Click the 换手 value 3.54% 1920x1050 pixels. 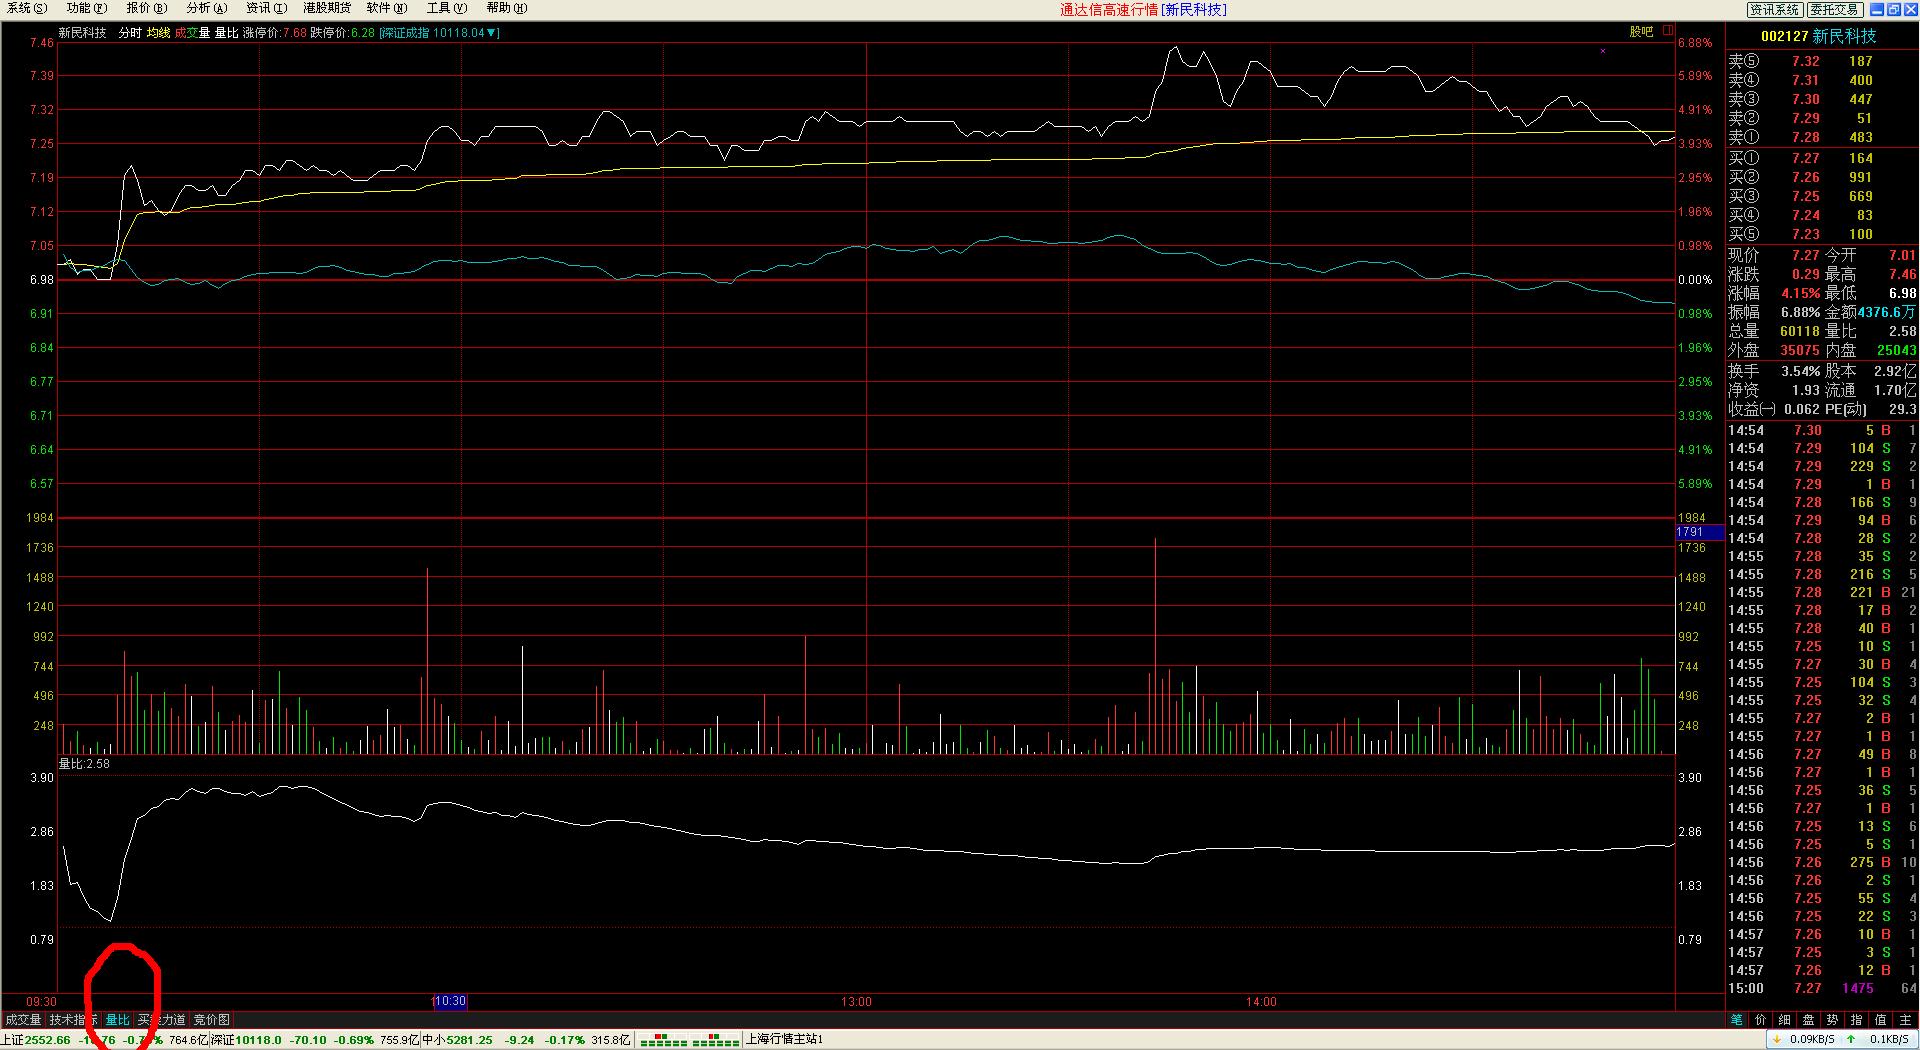pyautogui.click(x=1800, y=371)
